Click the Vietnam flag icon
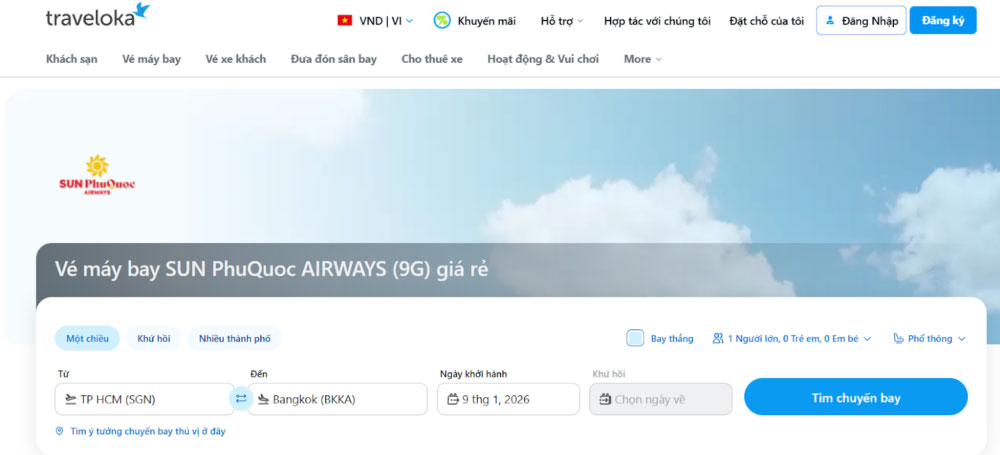Viewport: 1000px width, 455px height. 345,20
